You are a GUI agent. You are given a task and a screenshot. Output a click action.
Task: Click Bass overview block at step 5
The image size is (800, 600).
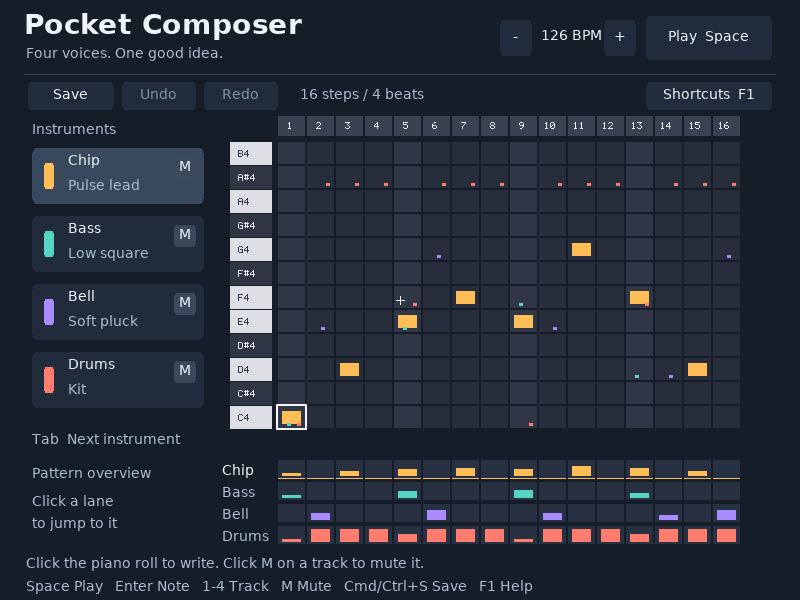tap(407, 494)
